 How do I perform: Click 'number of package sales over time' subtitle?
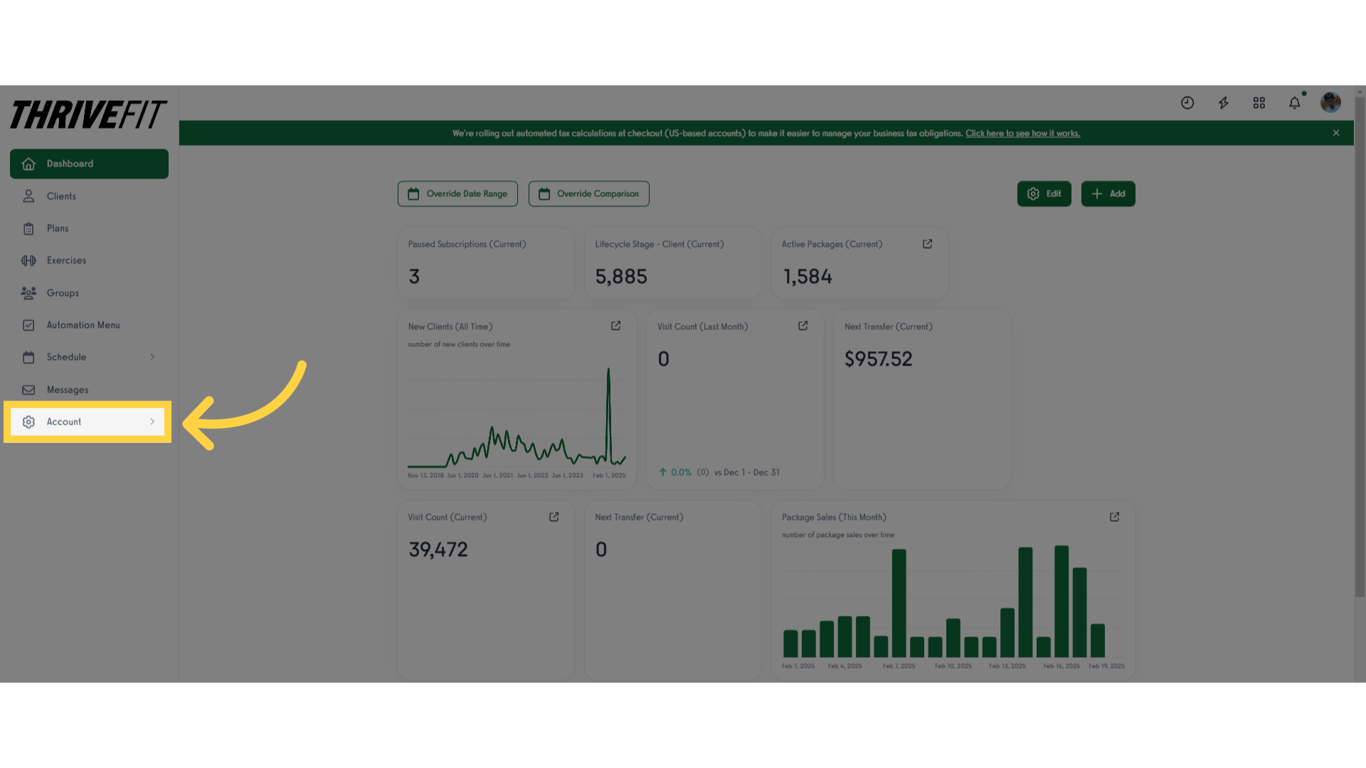838,535
